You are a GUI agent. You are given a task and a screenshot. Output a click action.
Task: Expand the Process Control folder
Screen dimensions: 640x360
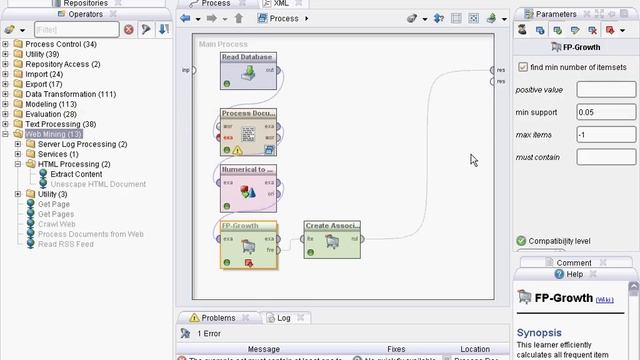point(5,44)
